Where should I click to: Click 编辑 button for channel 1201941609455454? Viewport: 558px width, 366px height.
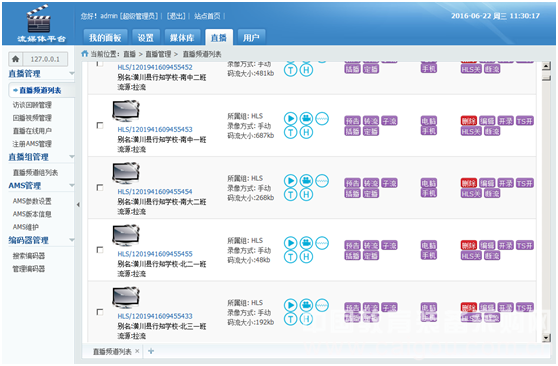(487, 183)
